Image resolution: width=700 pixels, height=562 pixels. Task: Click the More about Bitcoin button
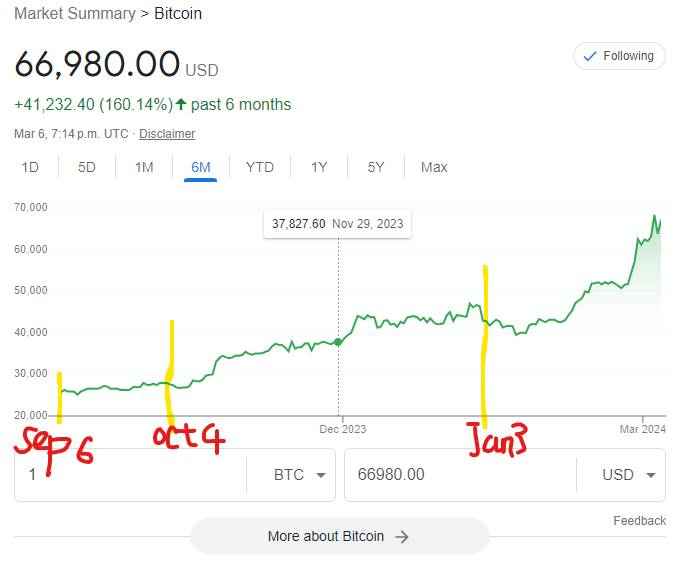(339, 536)
